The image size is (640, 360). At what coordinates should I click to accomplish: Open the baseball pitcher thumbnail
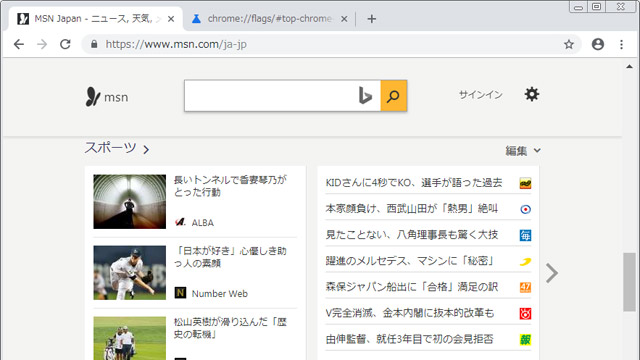(129, 273)
